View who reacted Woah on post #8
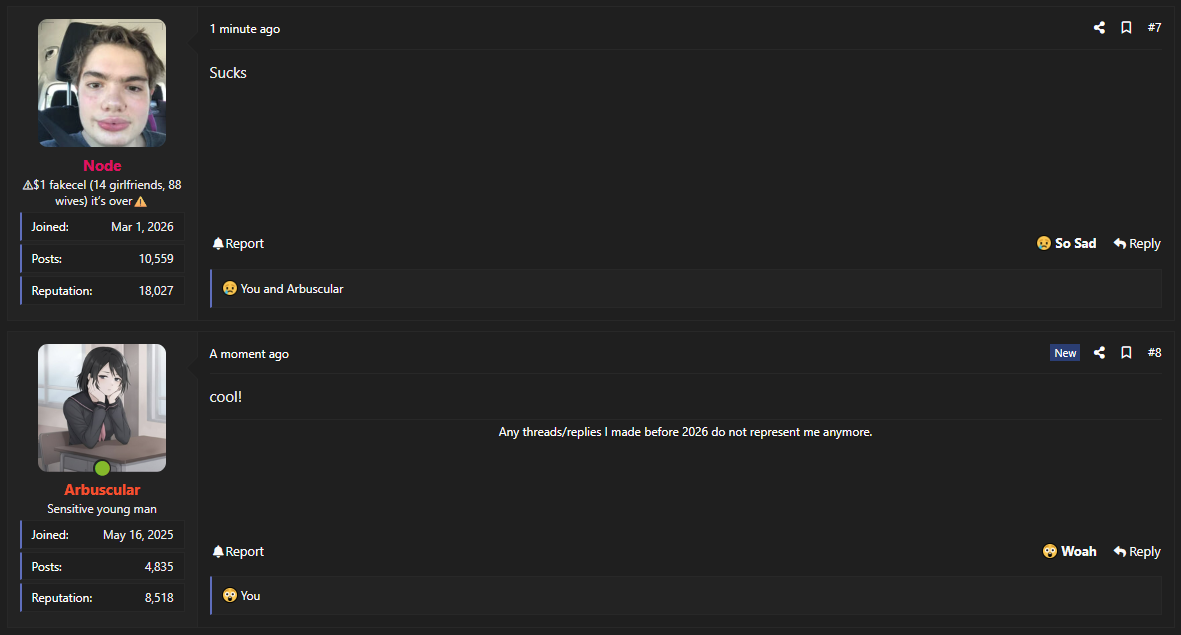This screenshot has height=635, width=1181. [250, 596]
